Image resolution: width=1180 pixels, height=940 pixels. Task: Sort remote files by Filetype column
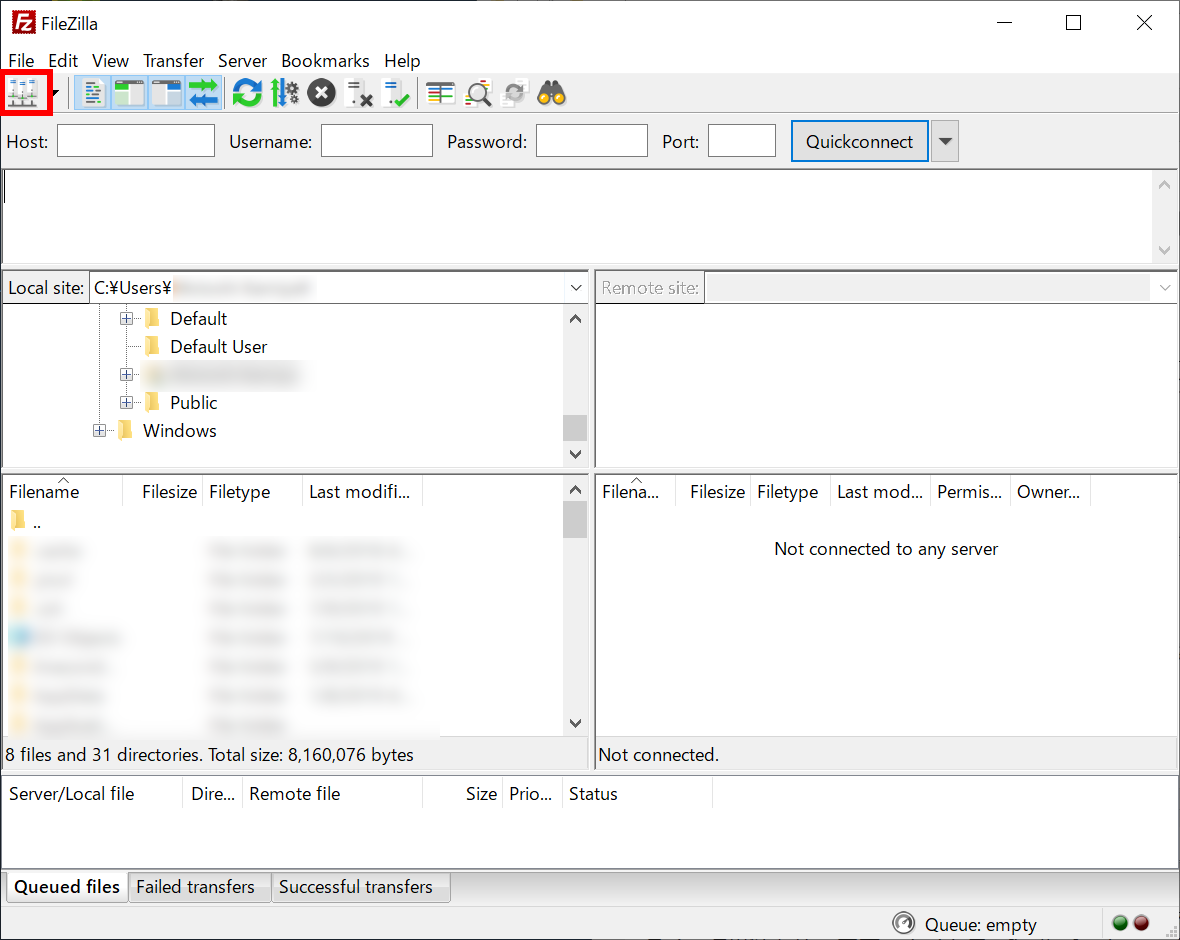pos(790,491)
